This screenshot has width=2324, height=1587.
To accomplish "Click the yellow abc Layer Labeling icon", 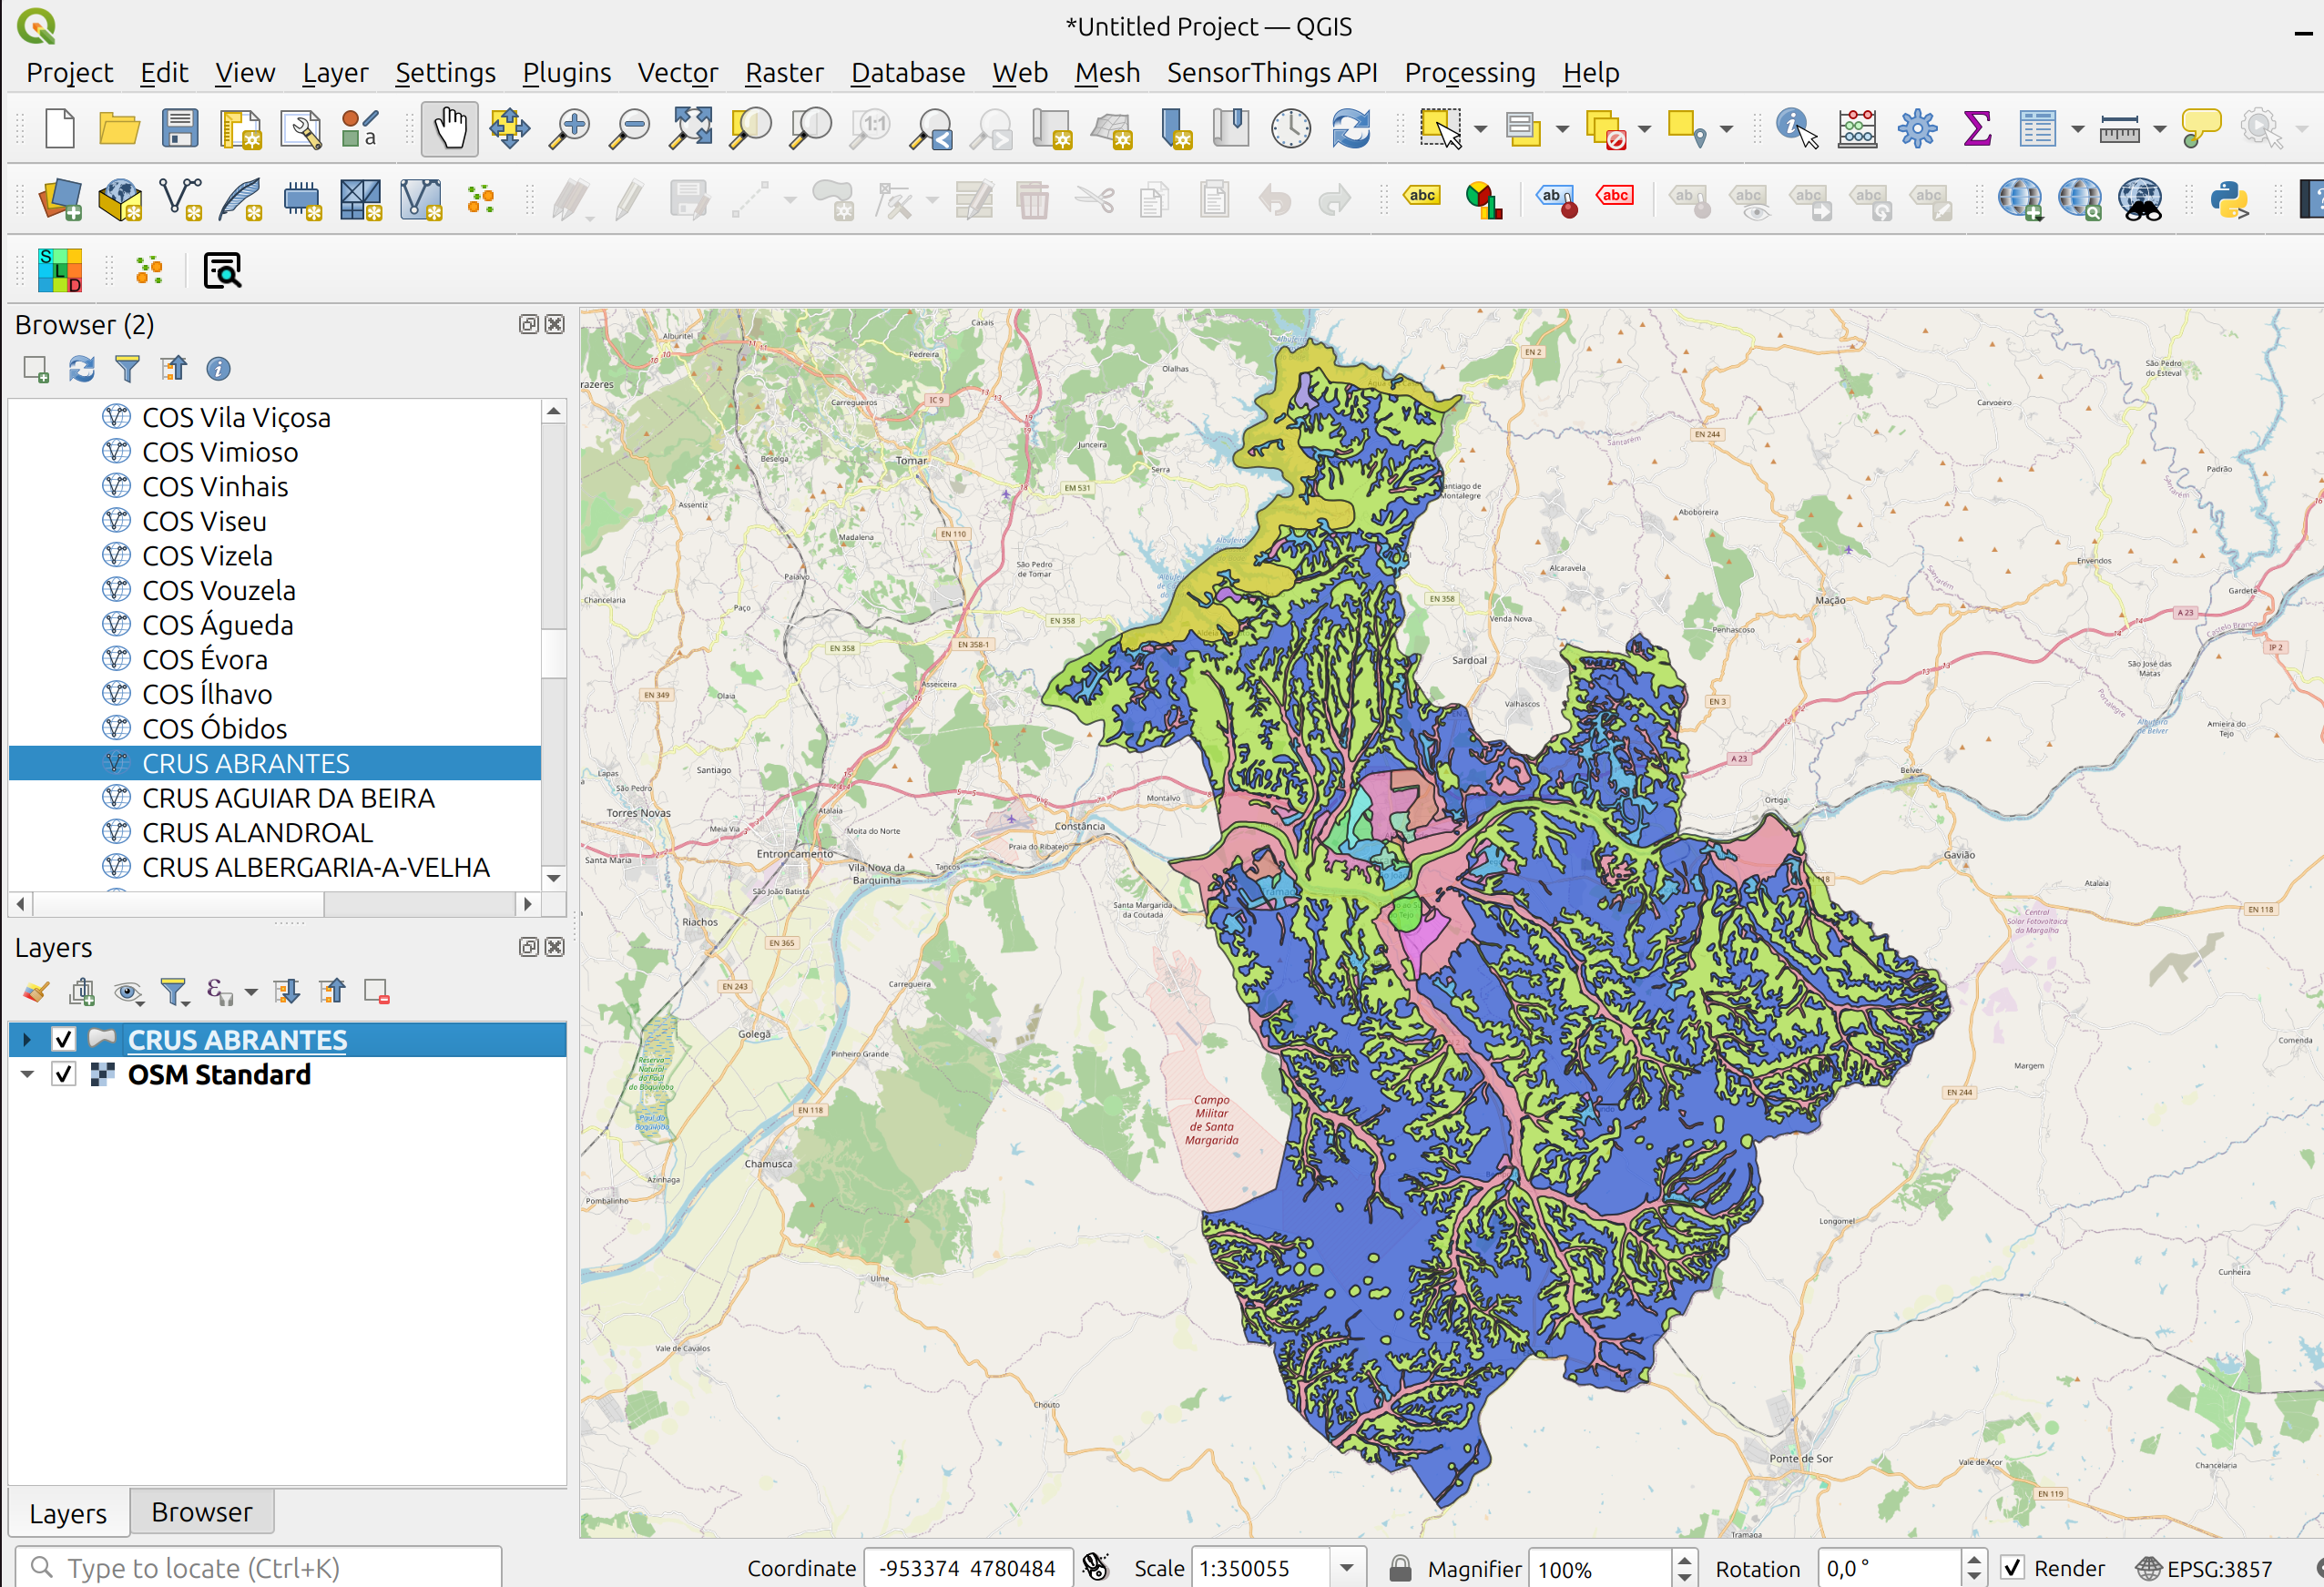I will click(x=1422, y=196).
